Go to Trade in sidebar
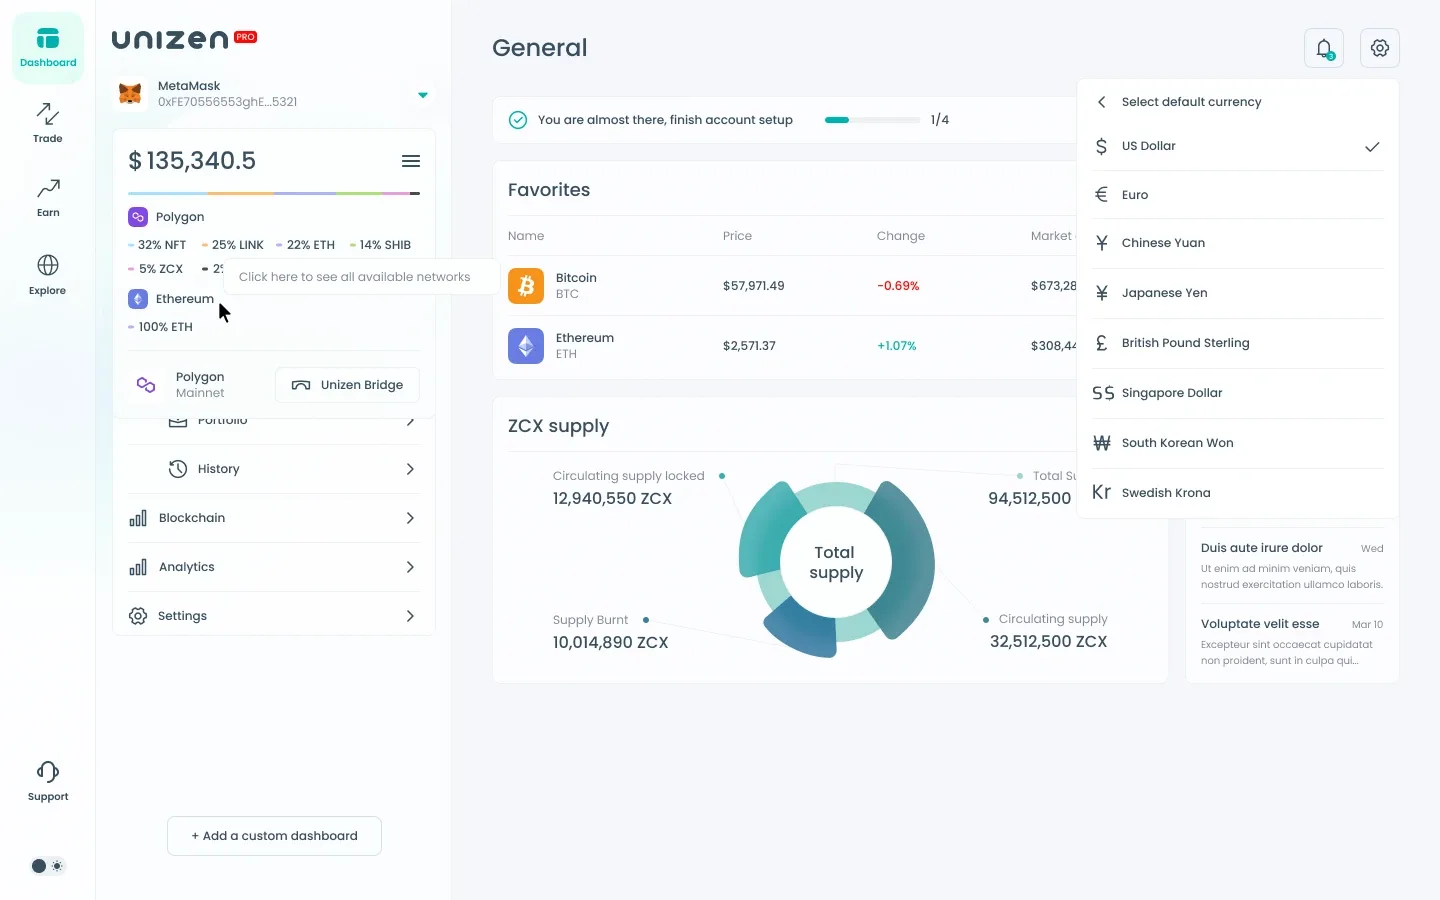Screen dimensions: 1440x900 [x=47, y=123]
